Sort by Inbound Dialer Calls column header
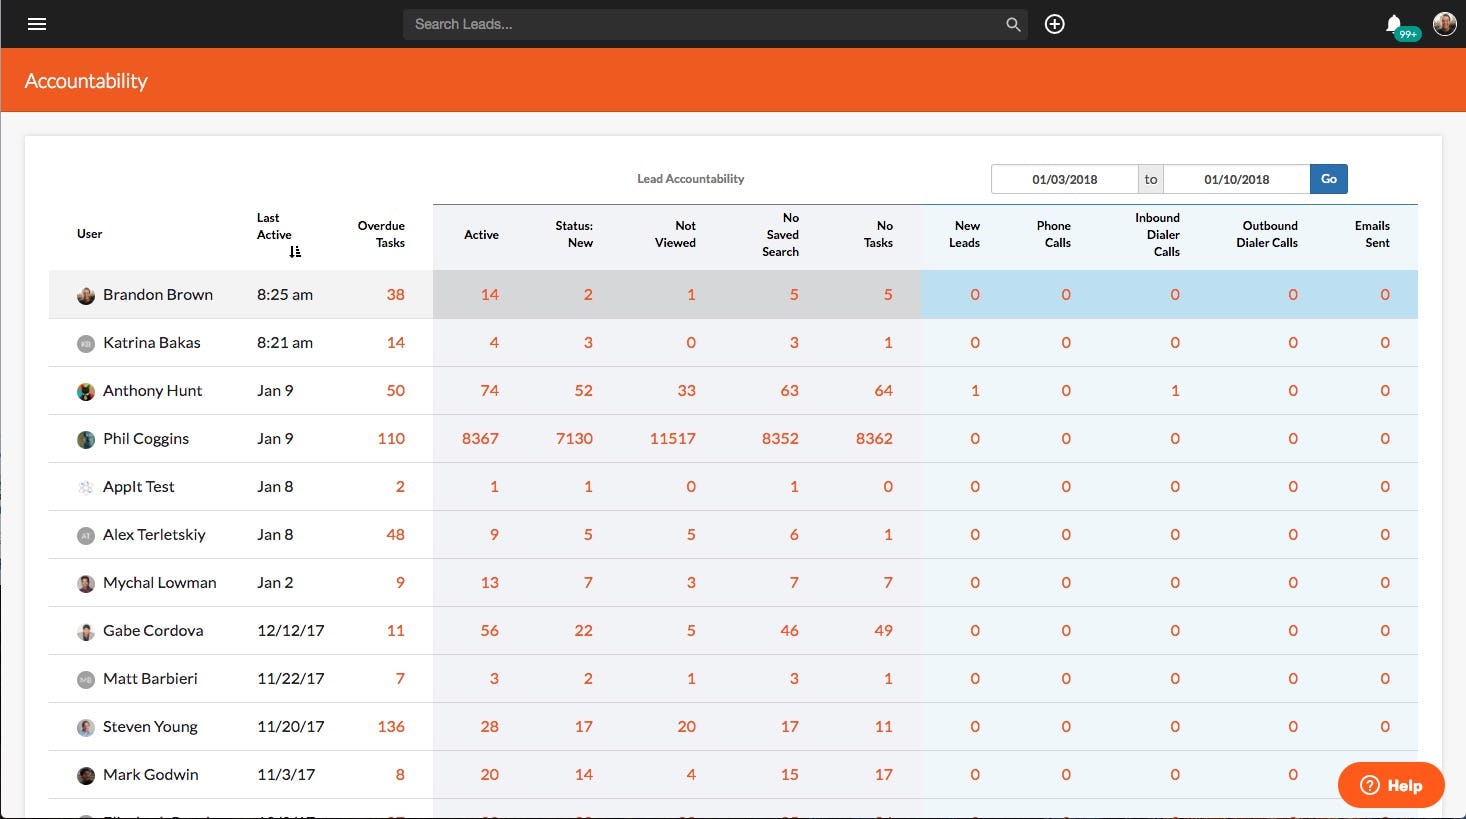This screenshot has height=819, width=1466. (x=1158, y=234)
